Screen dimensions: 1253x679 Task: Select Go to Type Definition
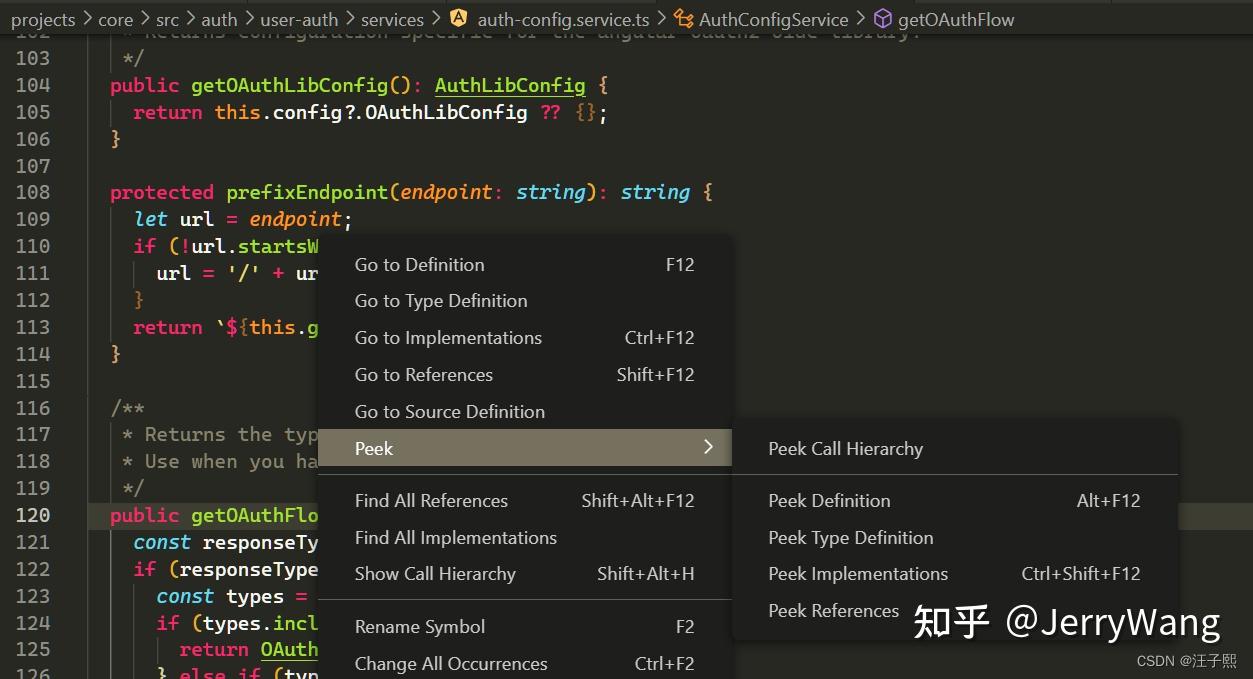[x=440, y=300]
